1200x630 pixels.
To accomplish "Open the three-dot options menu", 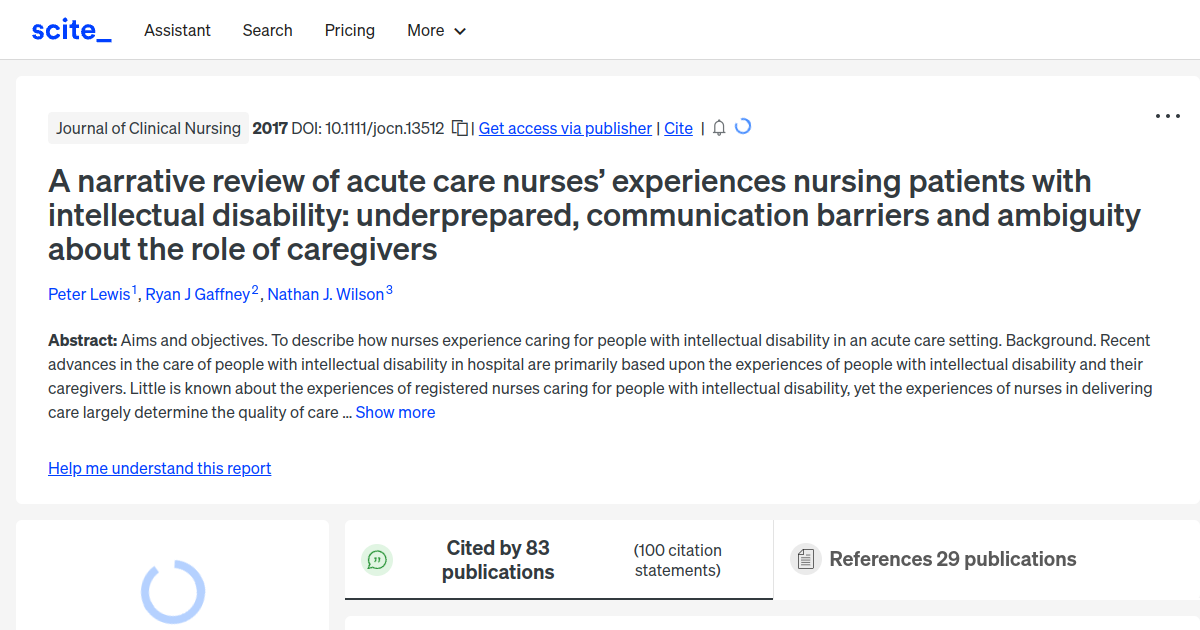I will [x=1167, y=116].
